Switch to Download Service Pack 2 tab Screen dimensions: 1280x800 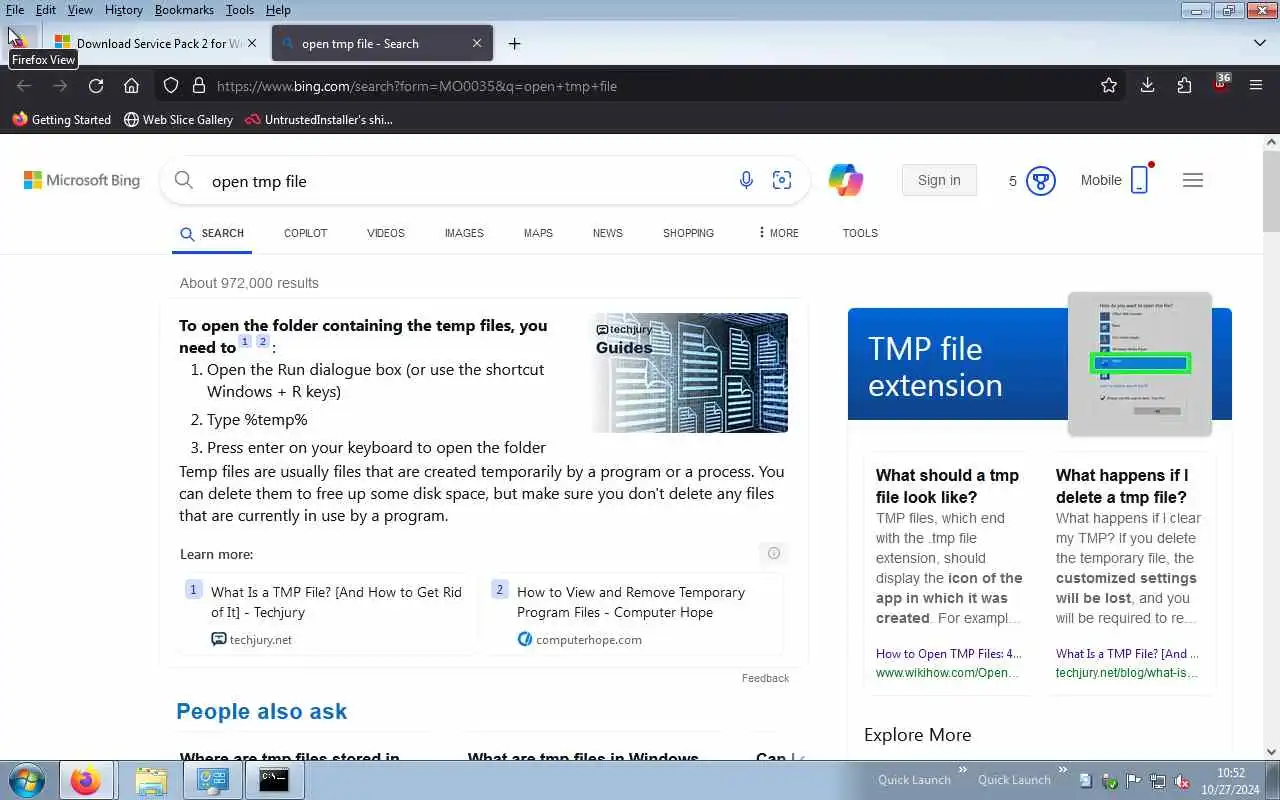154,43
